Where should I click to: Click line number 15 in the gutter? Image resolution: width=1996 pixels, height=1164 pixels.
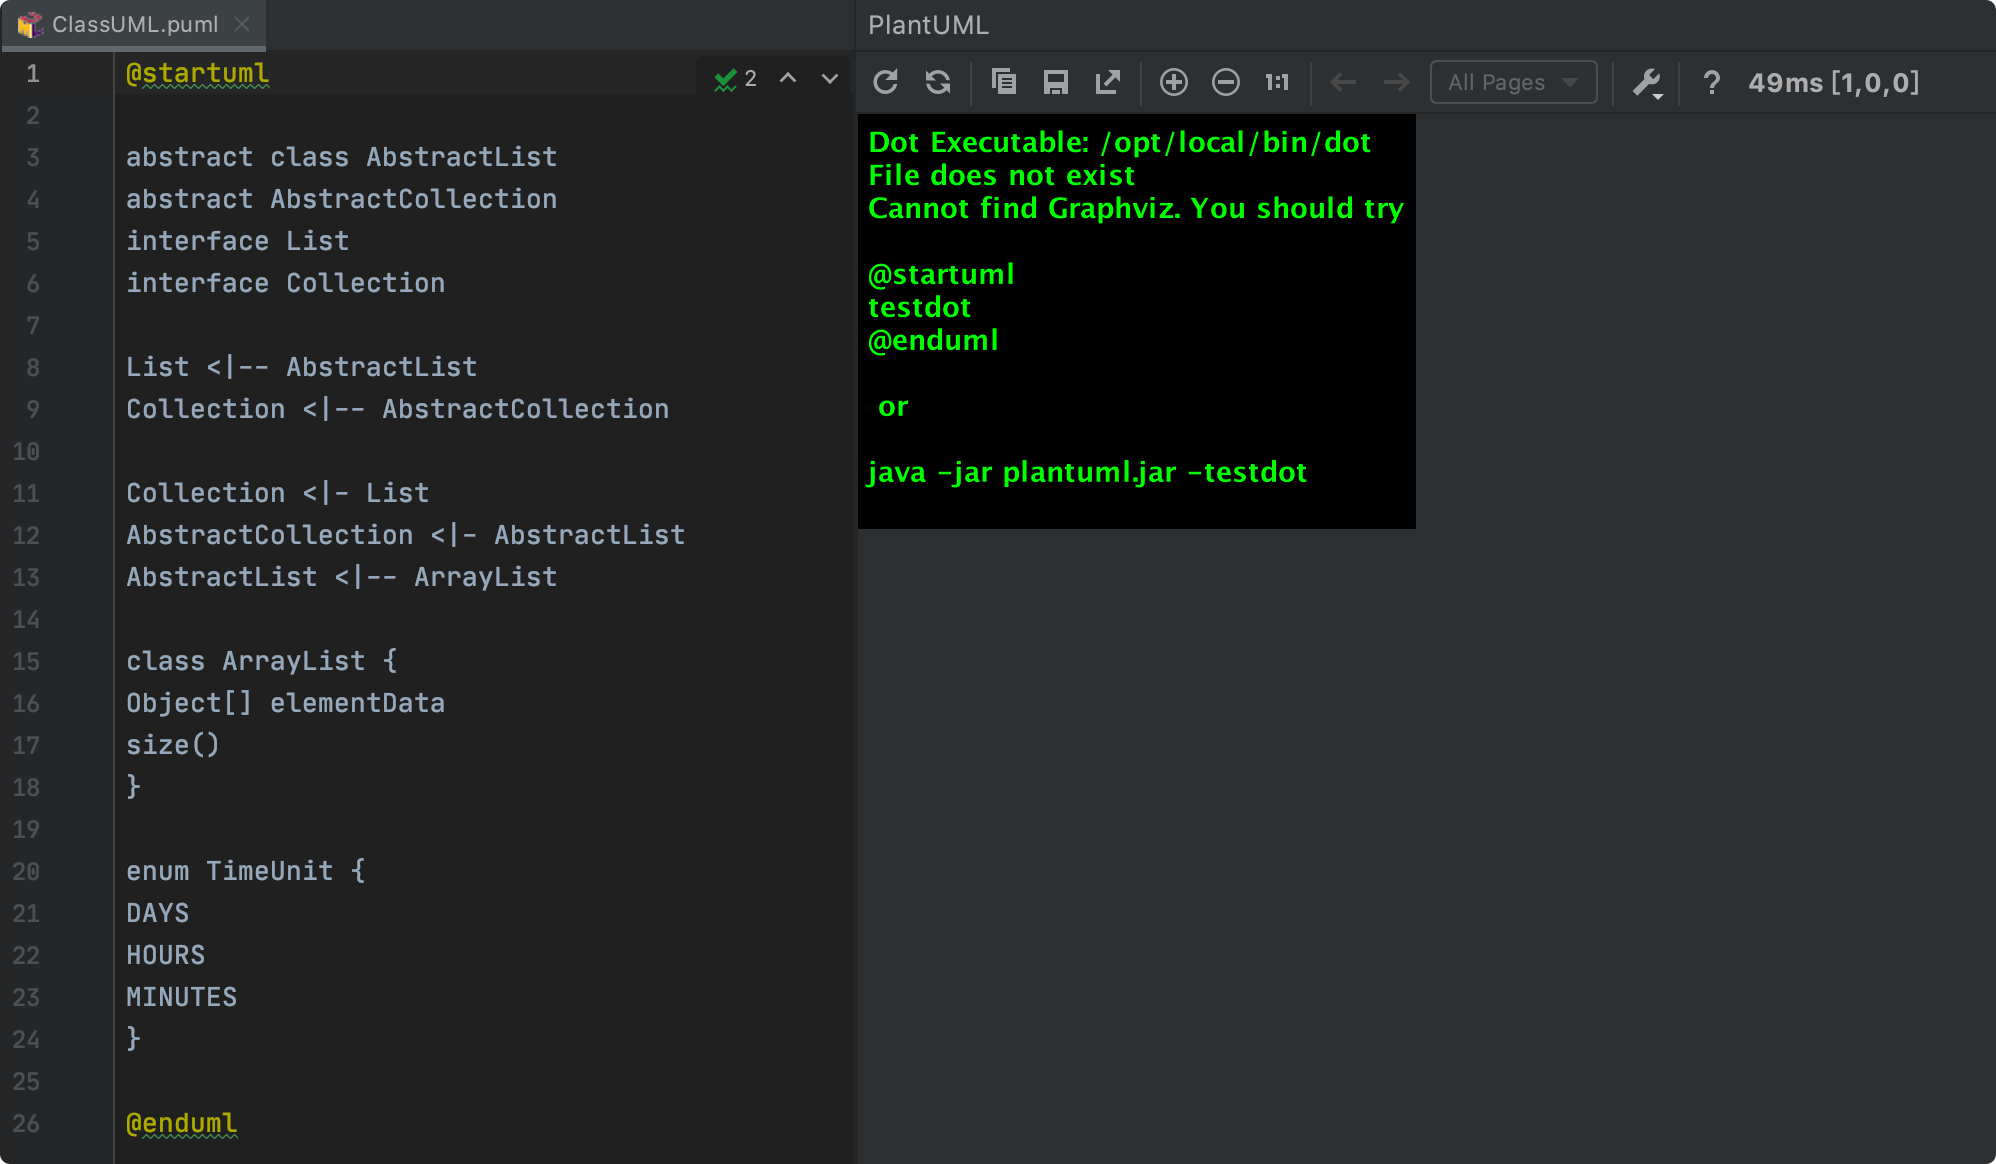pos(26,661)
